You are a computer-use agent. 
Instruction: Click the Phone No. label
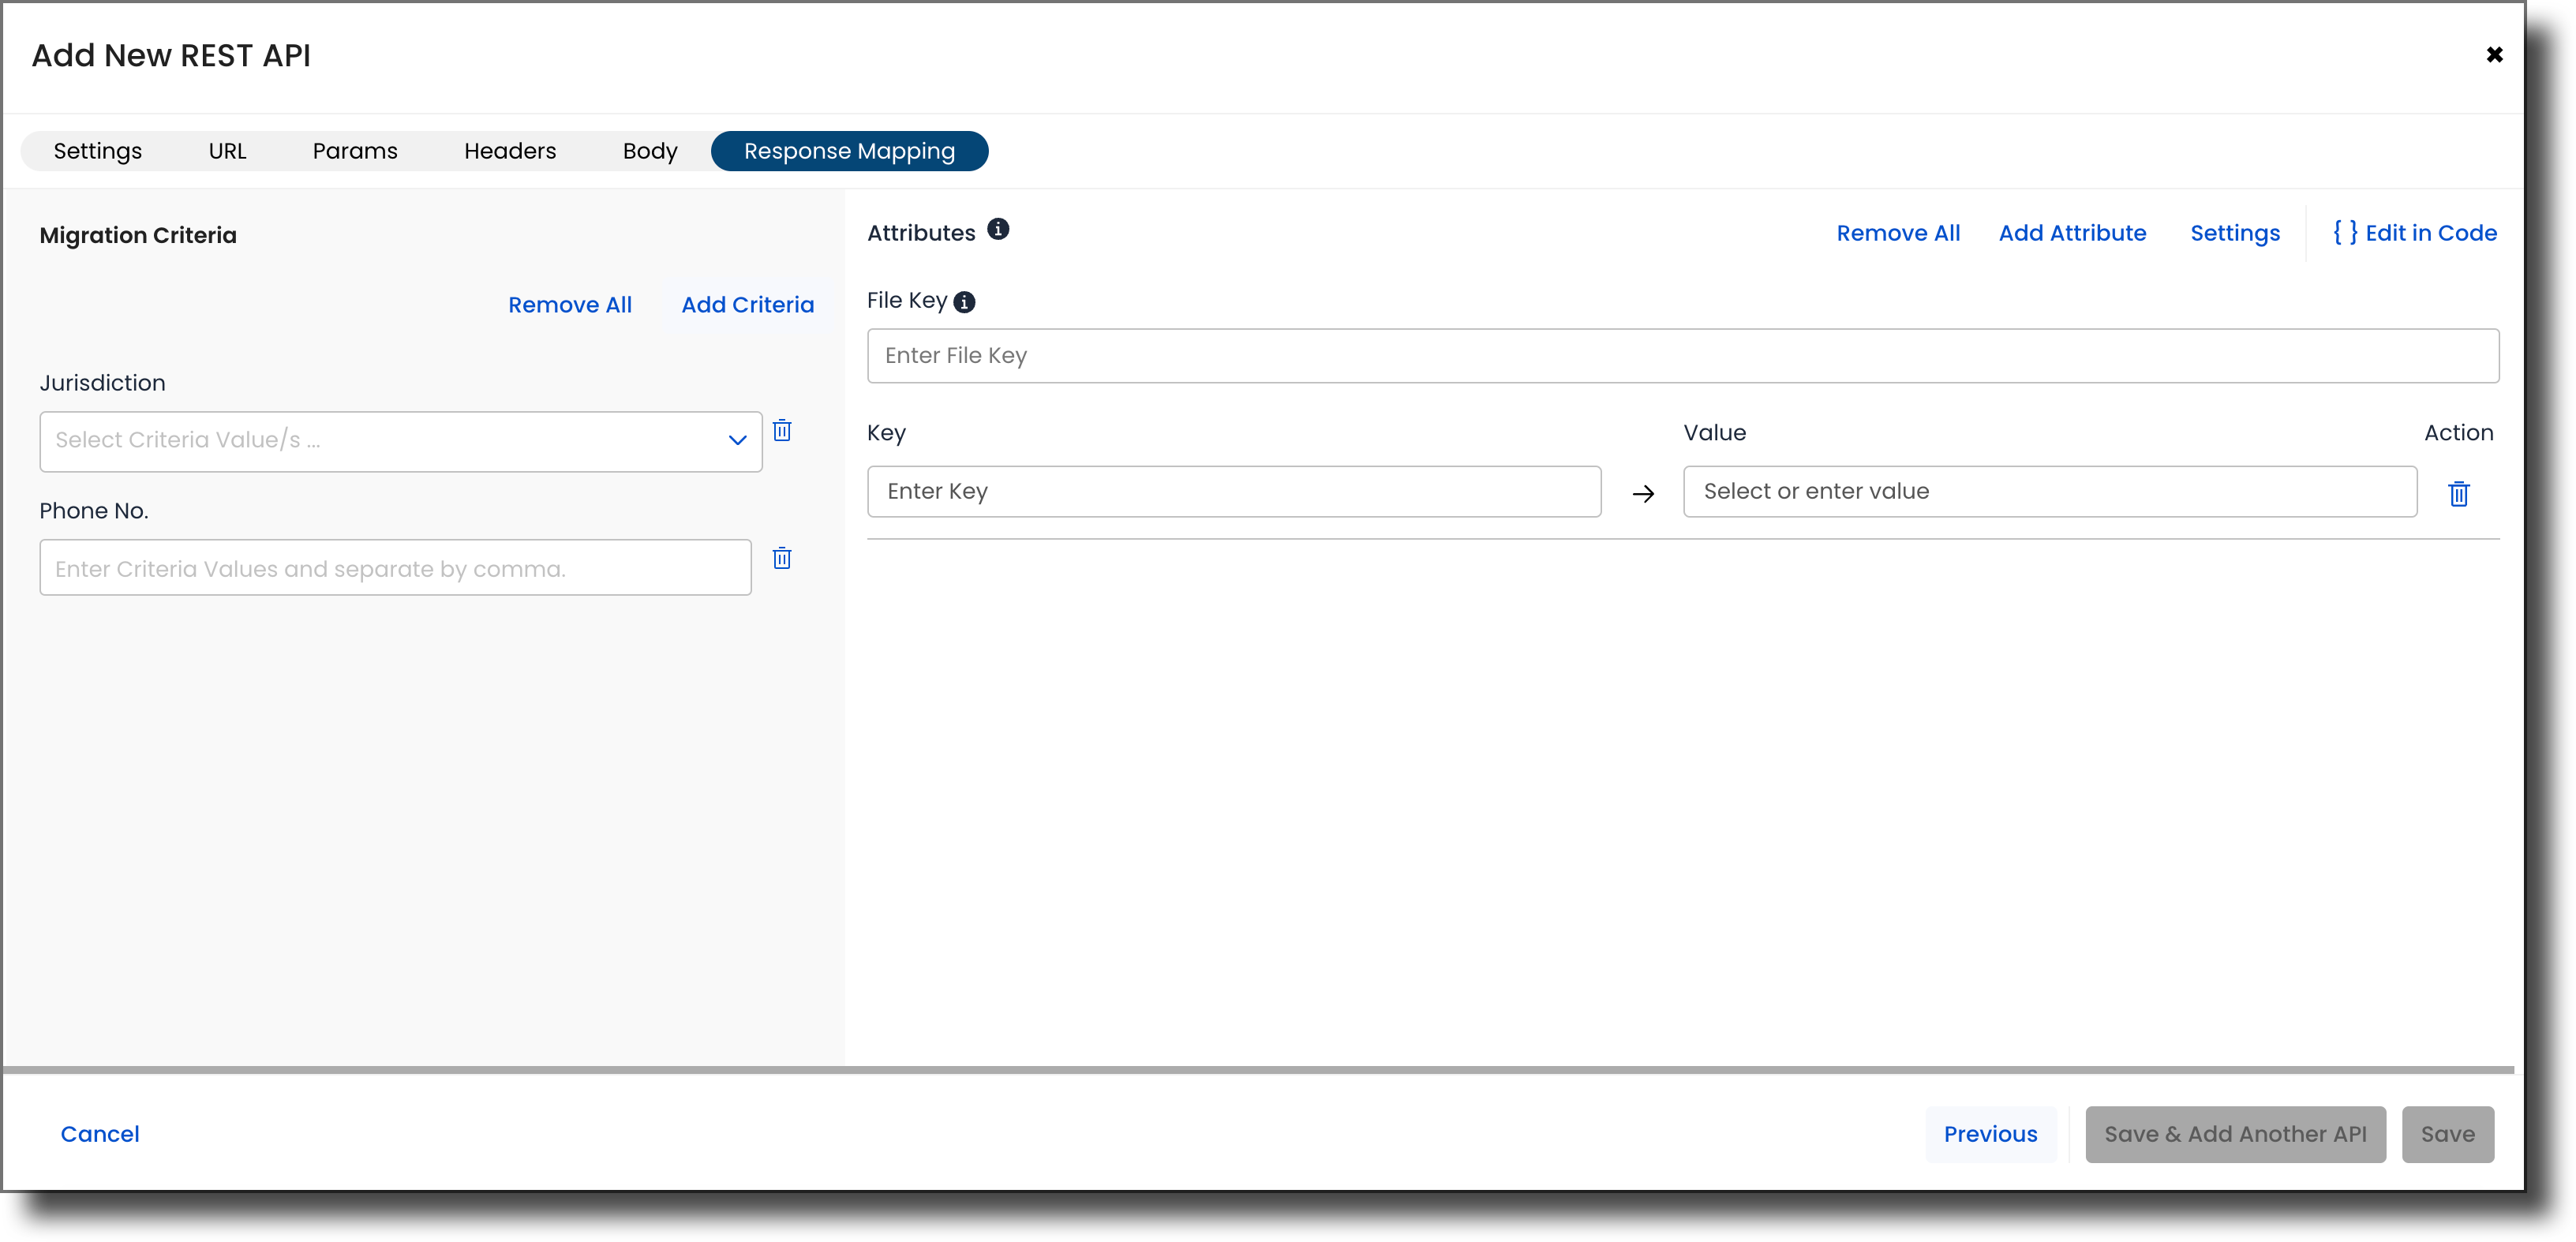coord(94,511)
